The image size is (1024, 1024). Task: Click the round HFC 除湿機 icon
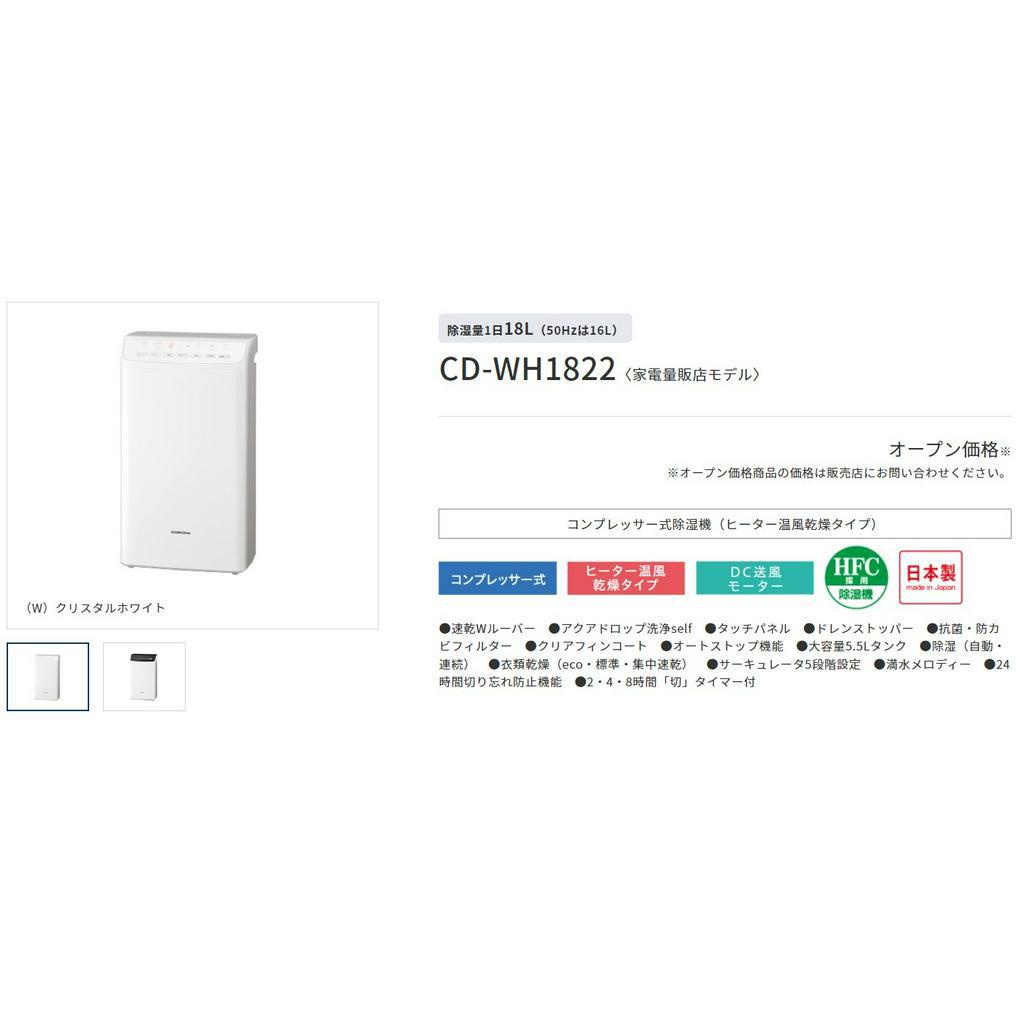pyautogui.click(x=856, y=578)
